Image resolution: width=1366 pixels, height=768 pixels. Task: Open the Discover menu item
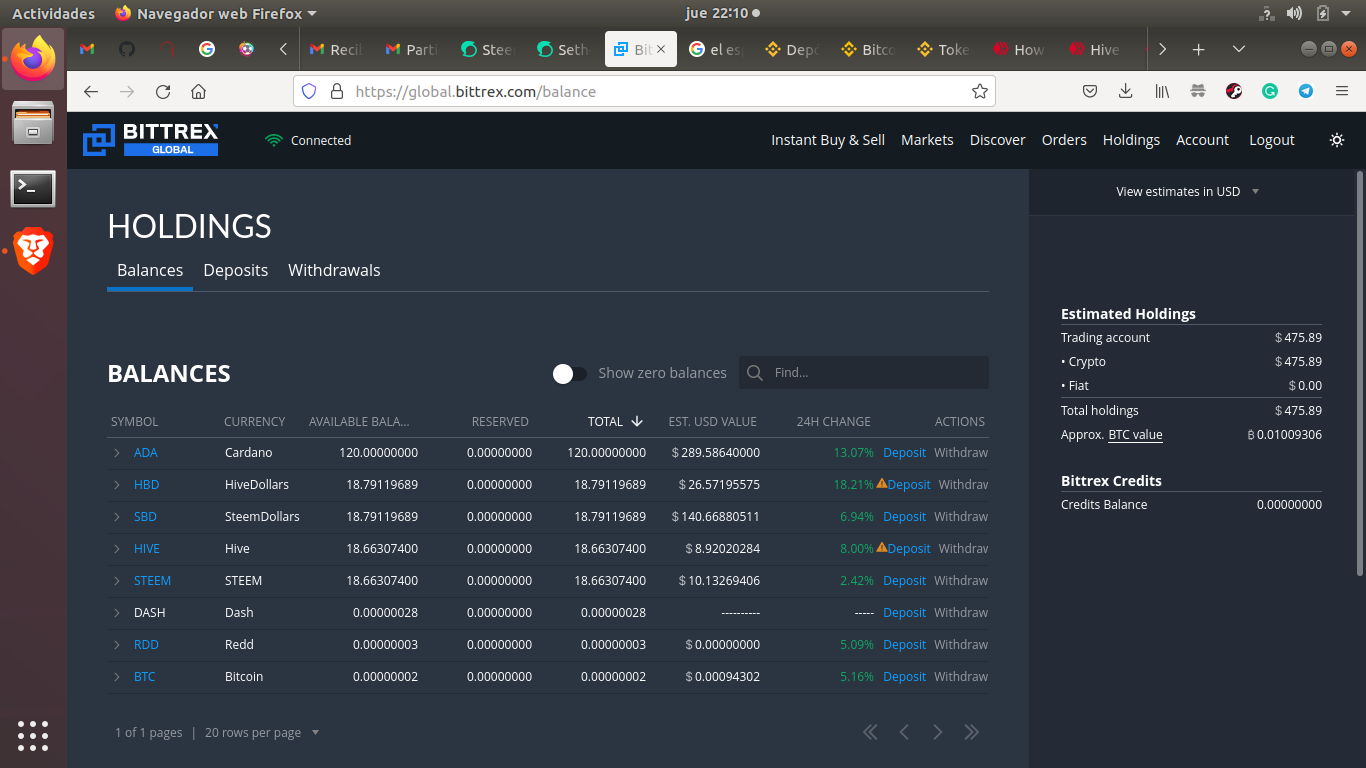coord(998,140)
